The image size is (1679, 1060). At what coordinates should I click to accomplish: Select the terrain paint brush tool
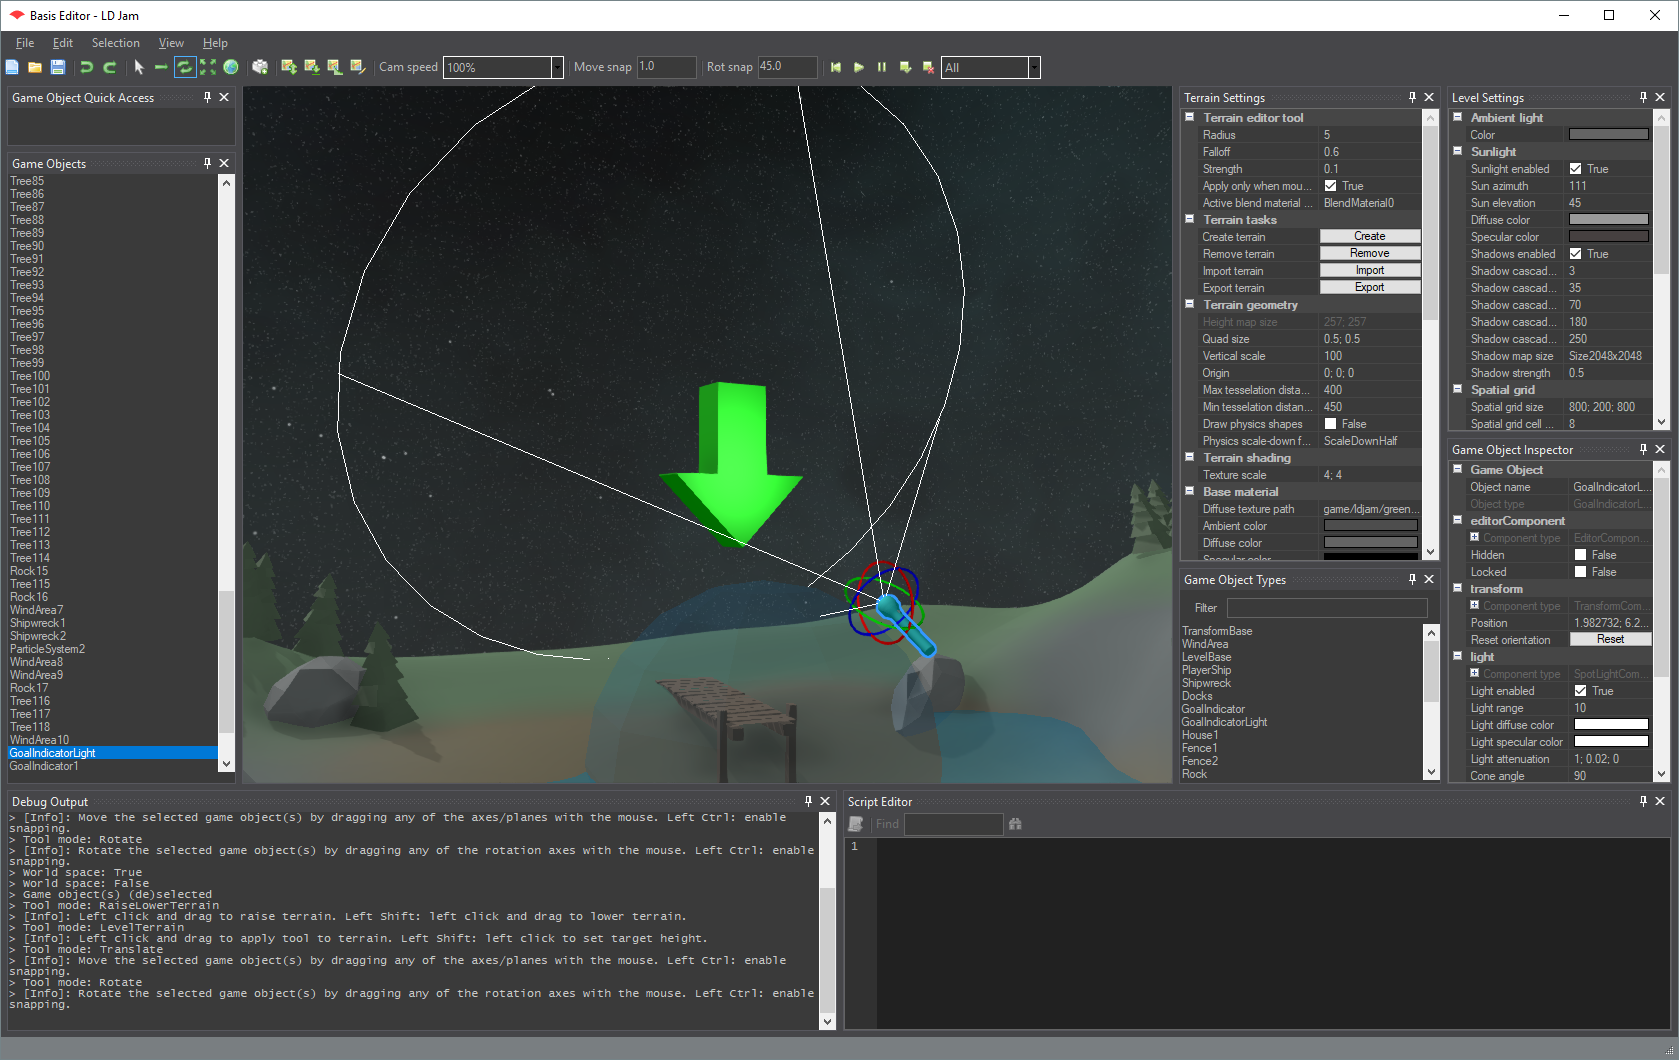point(358,67)
